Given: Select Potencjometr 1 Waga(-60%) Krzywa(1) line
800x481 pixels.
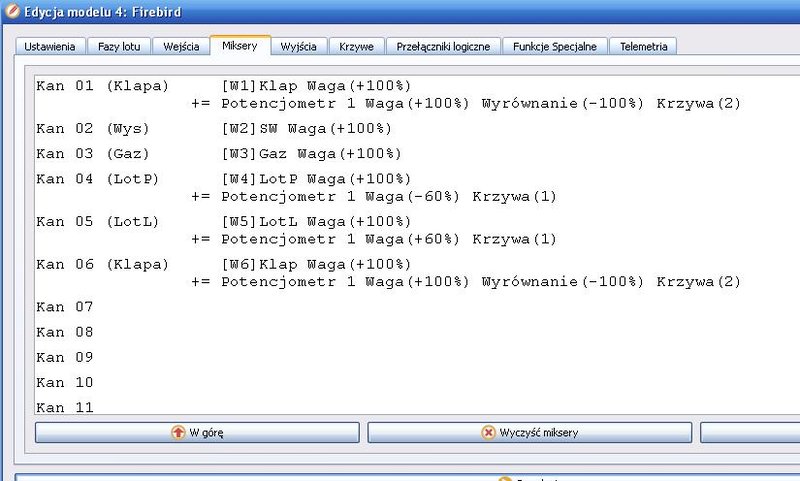Looking at the screenshot, I should (x=373, y=196).
